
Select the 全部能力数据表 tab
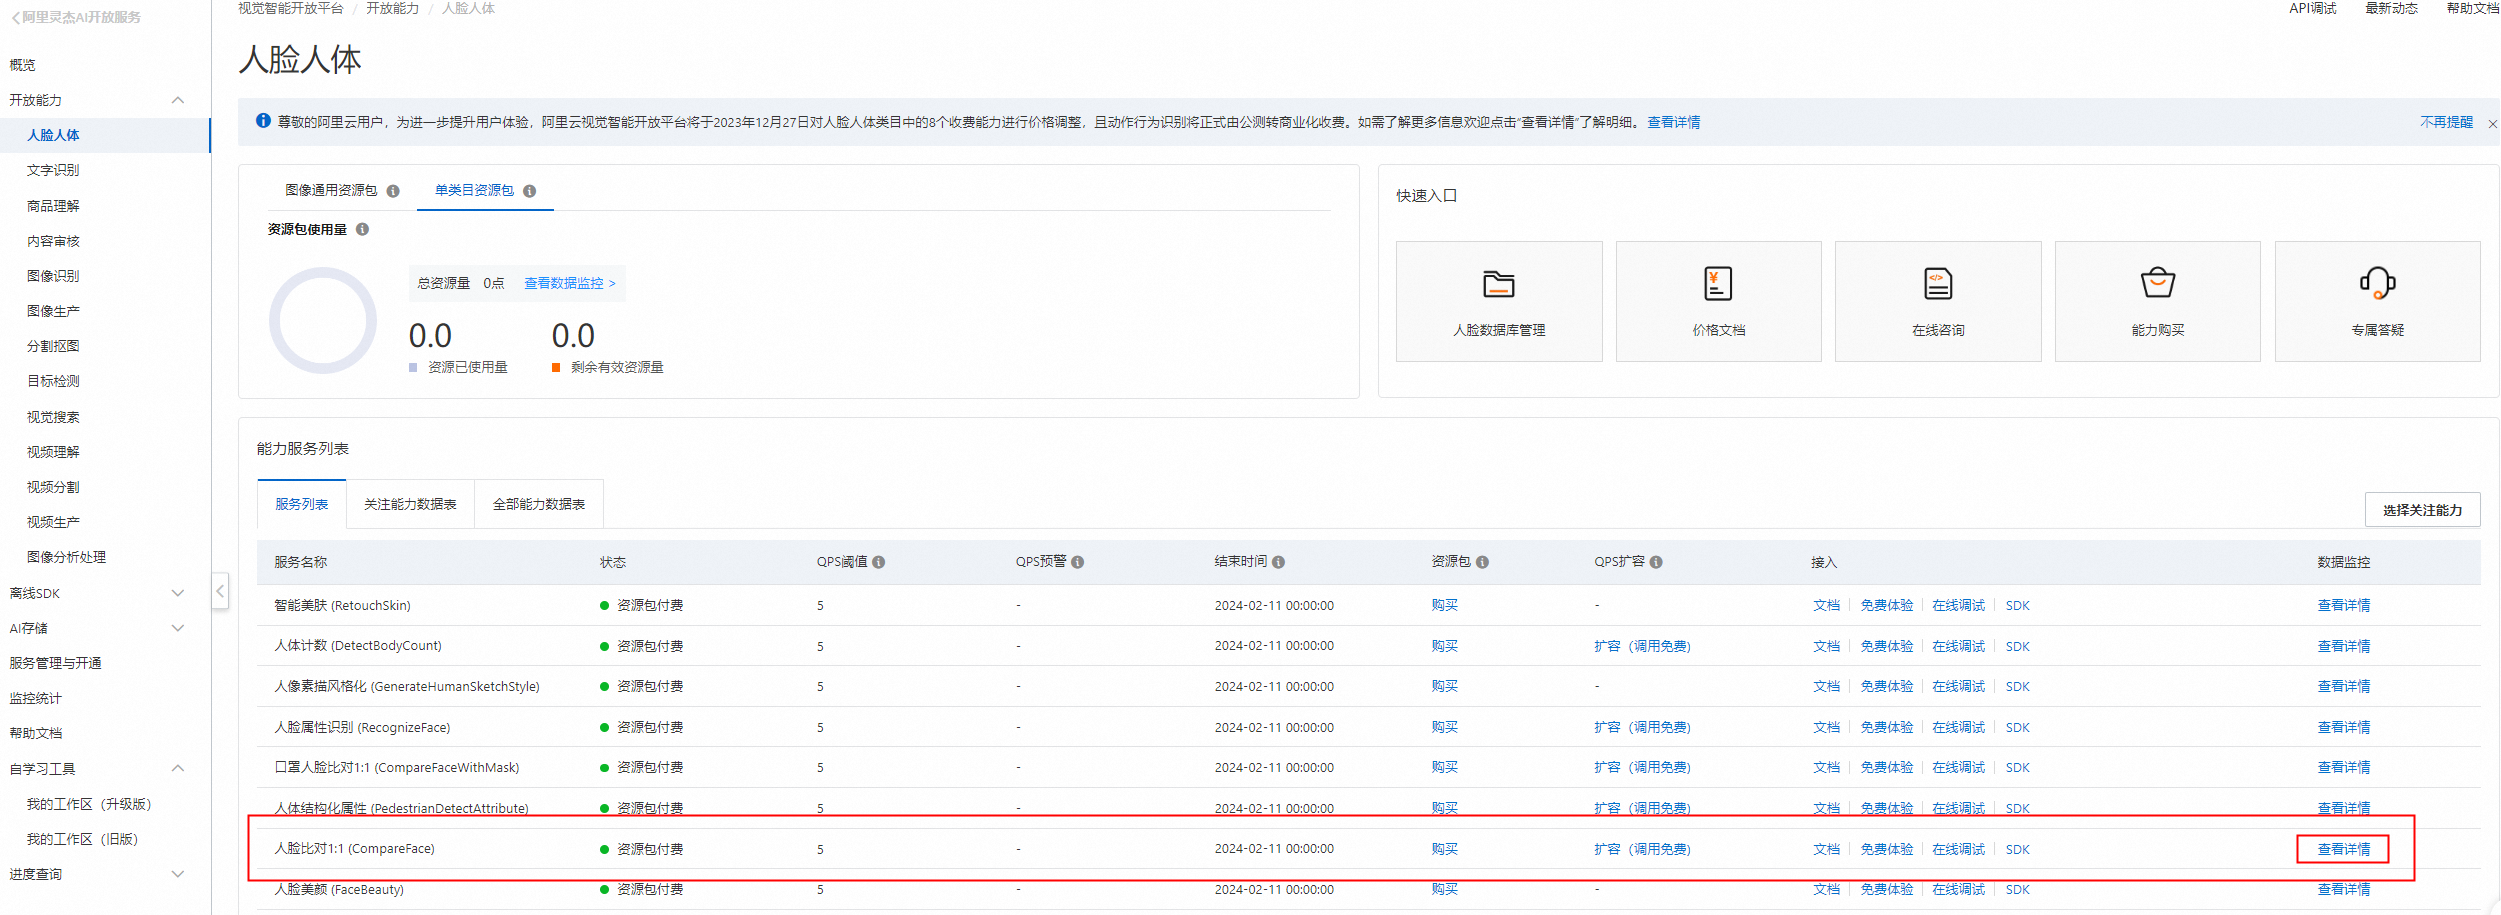538,504
